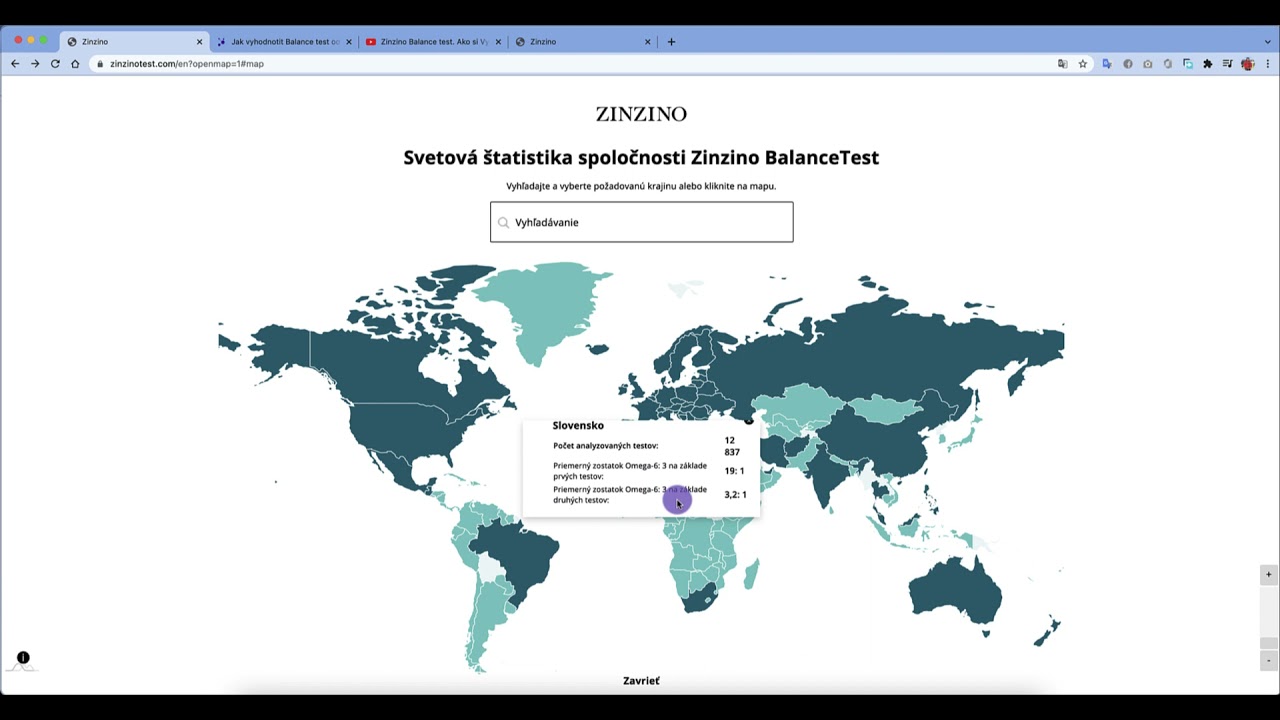Click the Slovensko popup title
The height and width of the screenshot is (720, 1280).
[578, 426]
